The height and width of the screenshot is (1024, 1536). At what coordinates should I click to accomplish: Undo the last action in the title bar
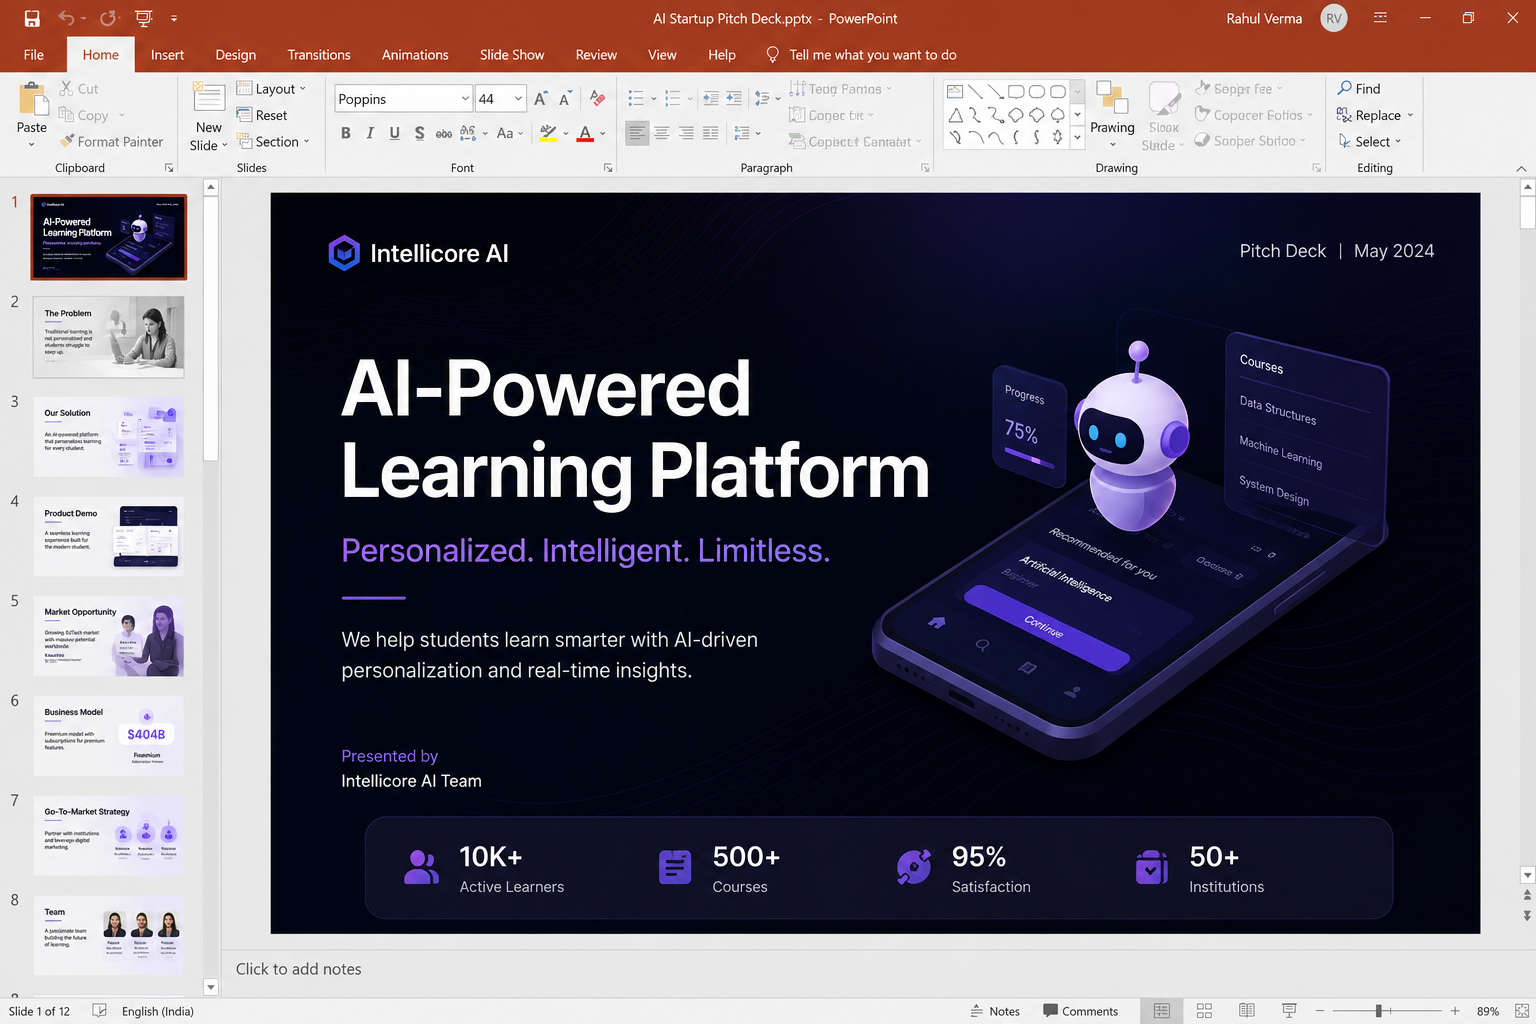pos(66,18)
